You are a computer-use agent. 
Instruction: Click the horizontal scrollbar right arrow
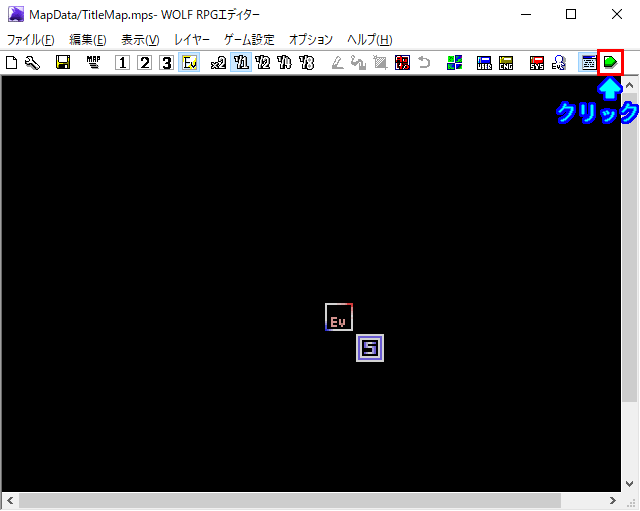(613, 500)
